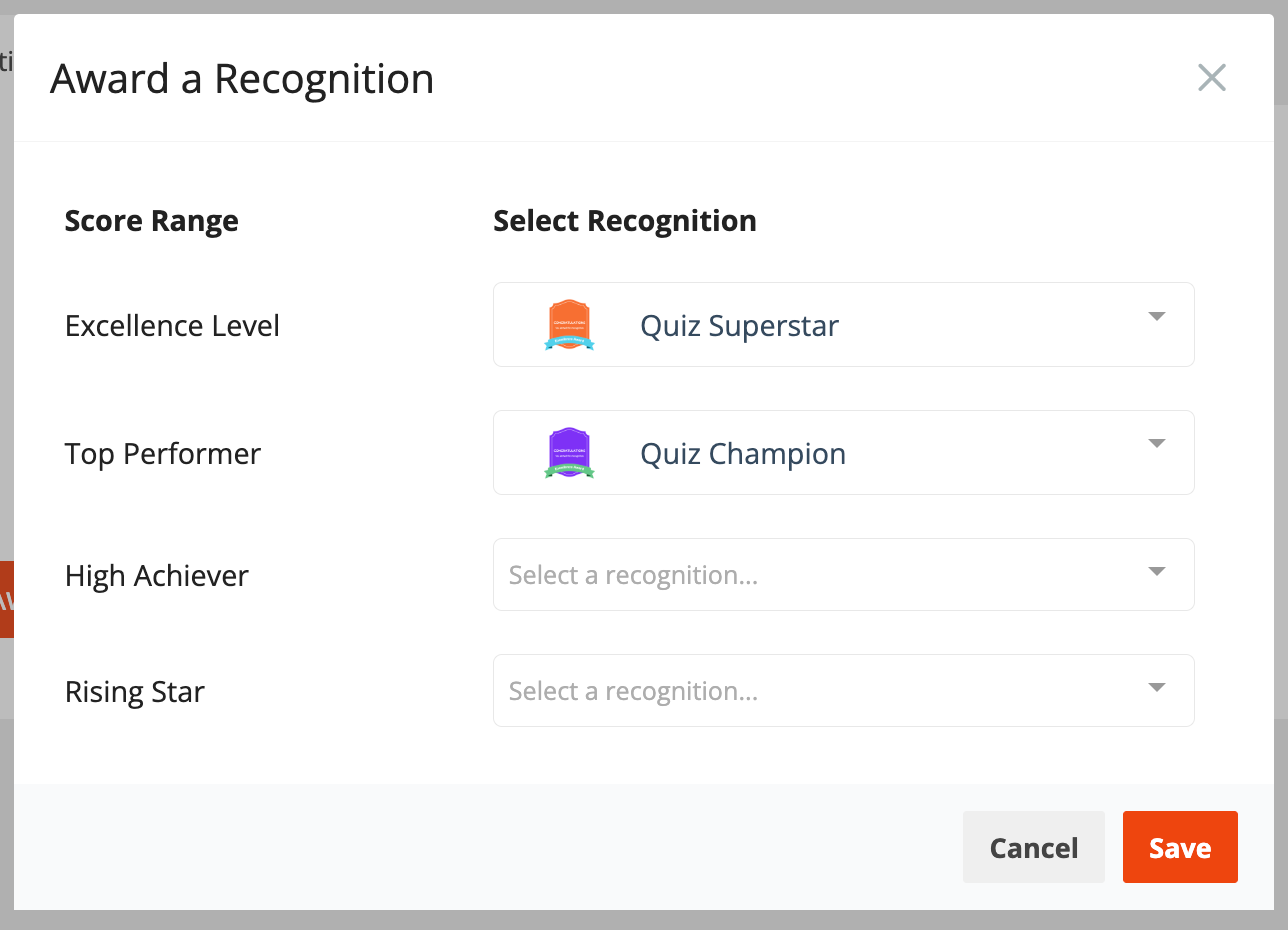The width and height of the screenshot is (1288, 930).
Task: Click the Excellence Level row label
Action: (172, 326)
